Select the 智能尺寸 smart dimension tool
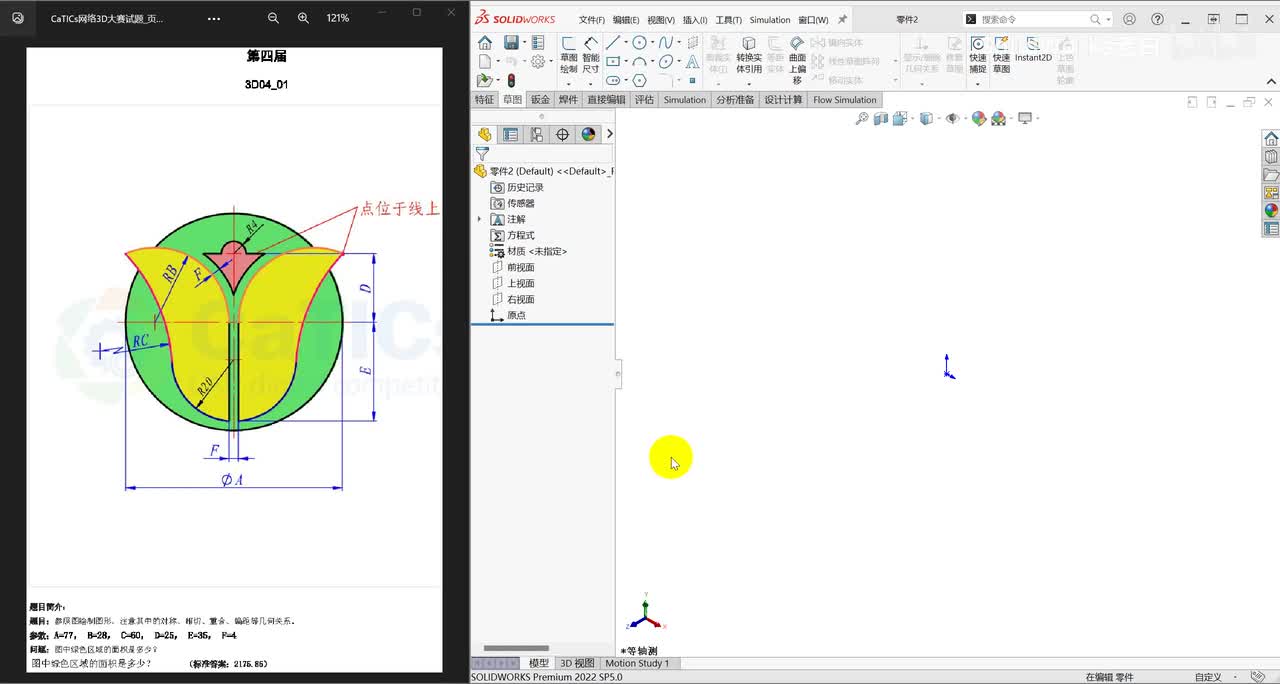 (591, 55)
